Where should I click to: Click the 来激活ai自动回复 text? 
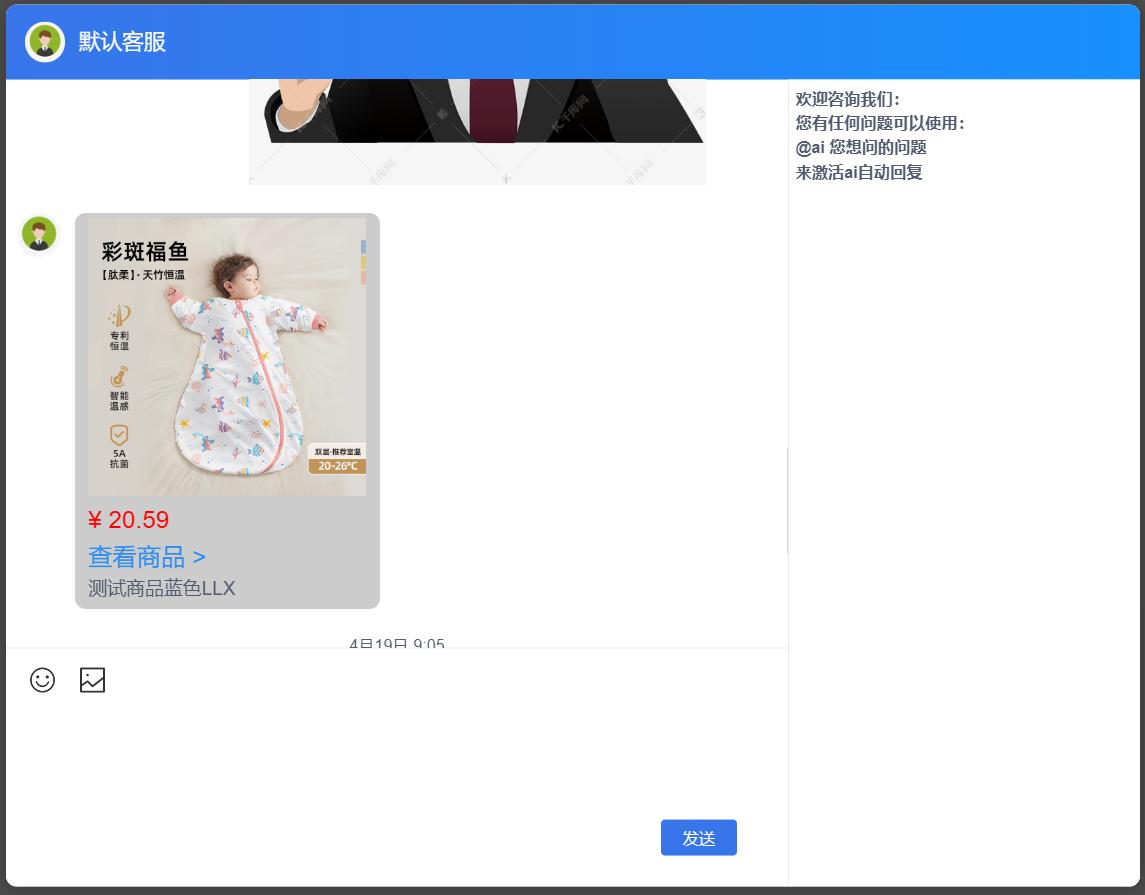coord(859,172)
